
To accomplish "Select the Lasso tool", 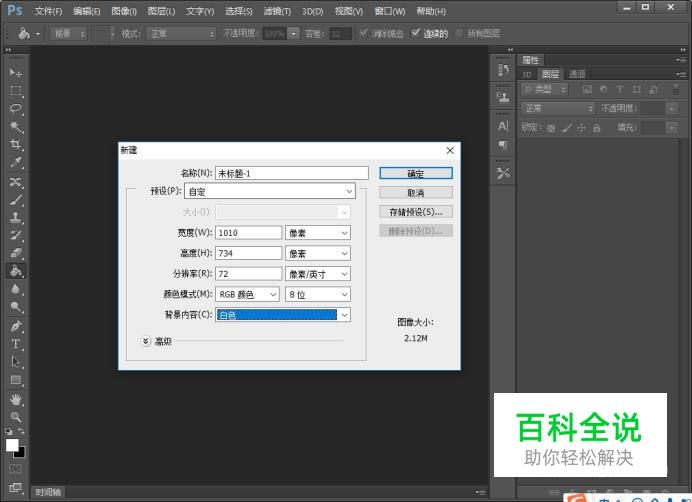I will pos(16,108).
